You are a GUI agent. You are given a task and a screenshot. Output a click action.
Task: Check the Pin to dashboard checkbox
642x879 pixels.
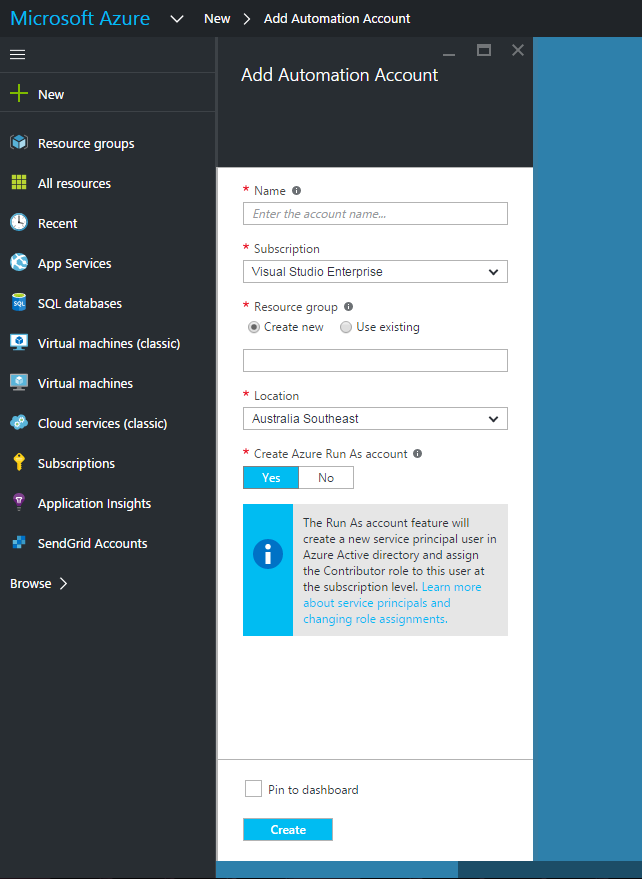[253, 788]
